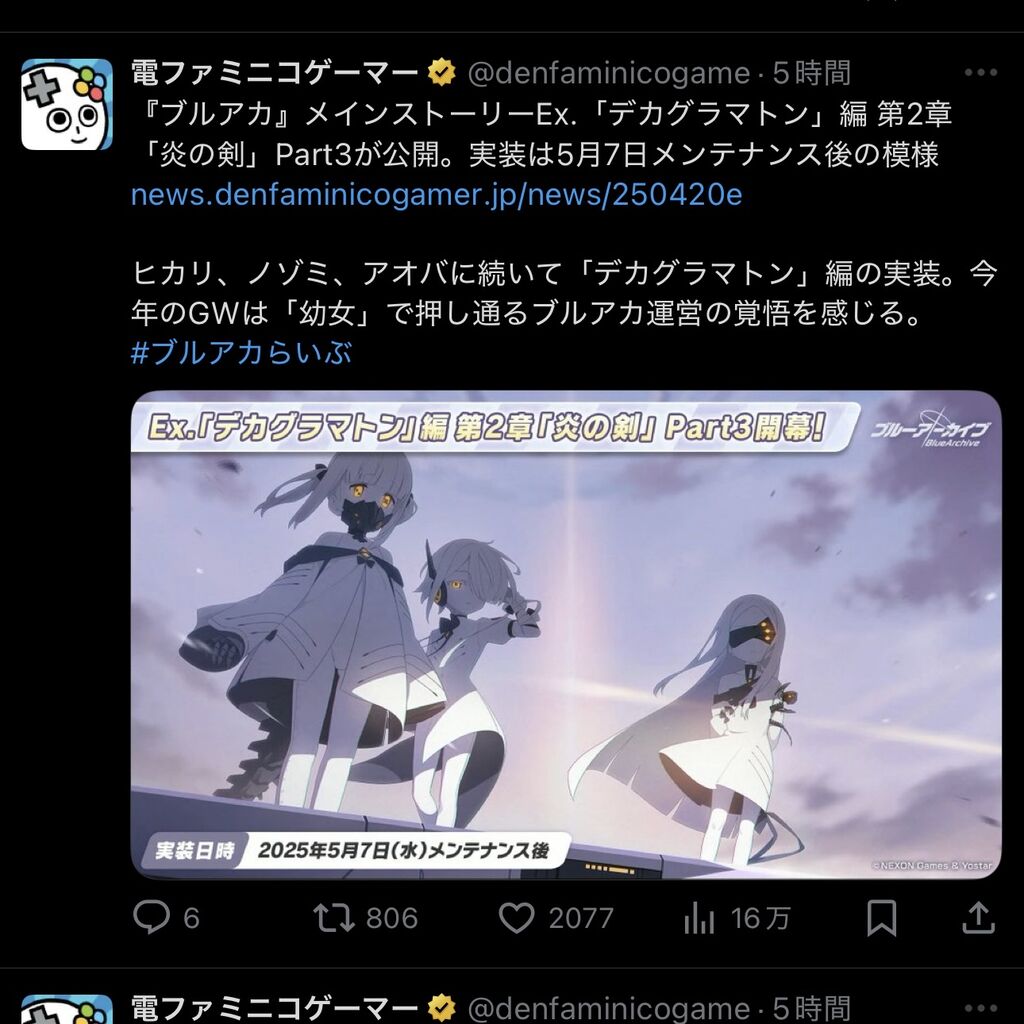Image resolution: width=1024 pixels, height=1024 pixels.
Task: Open the three-dot menu on the second post
Action: tap(980, 1009)
